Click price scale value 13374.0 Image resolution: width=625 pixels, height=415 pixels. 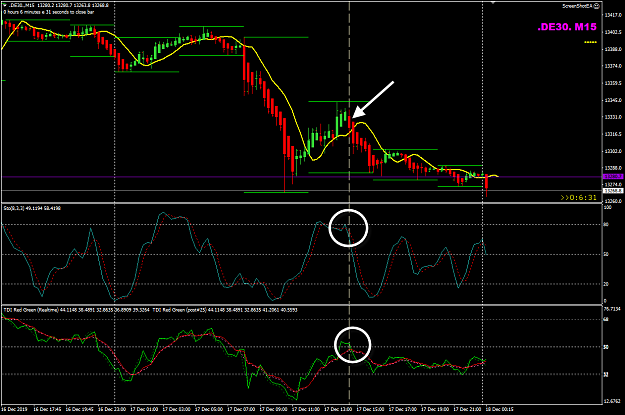point(613,66)
